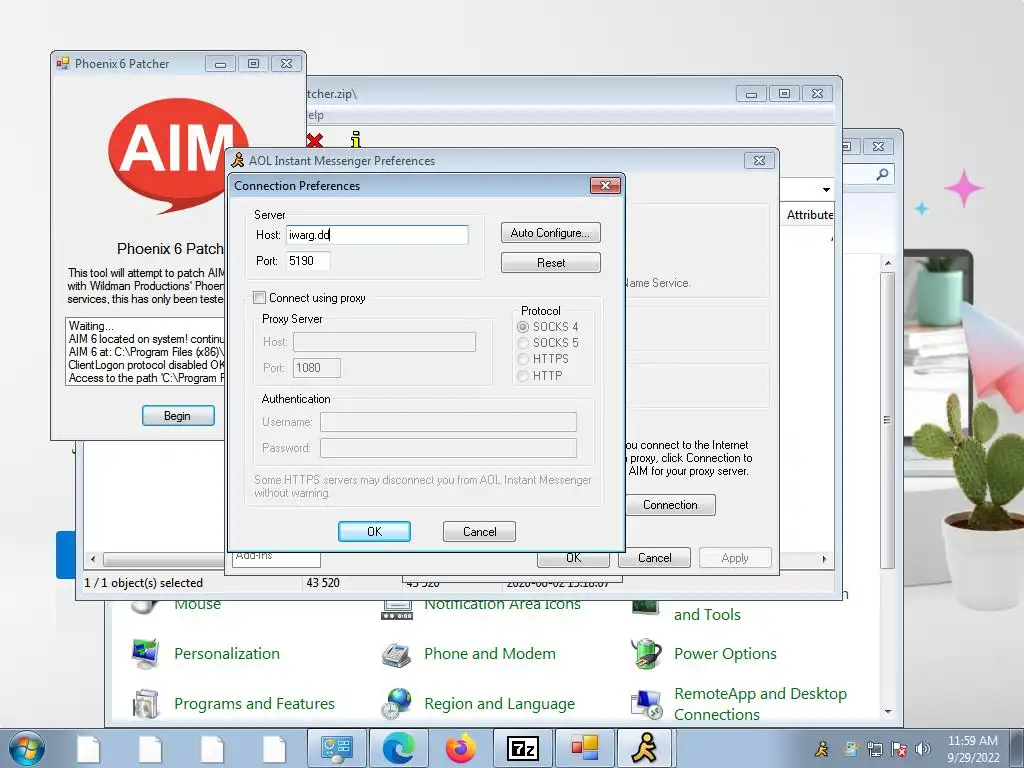
Task: Click Phoenix 6 Patcher title bar icon
Action: (63, 63)
